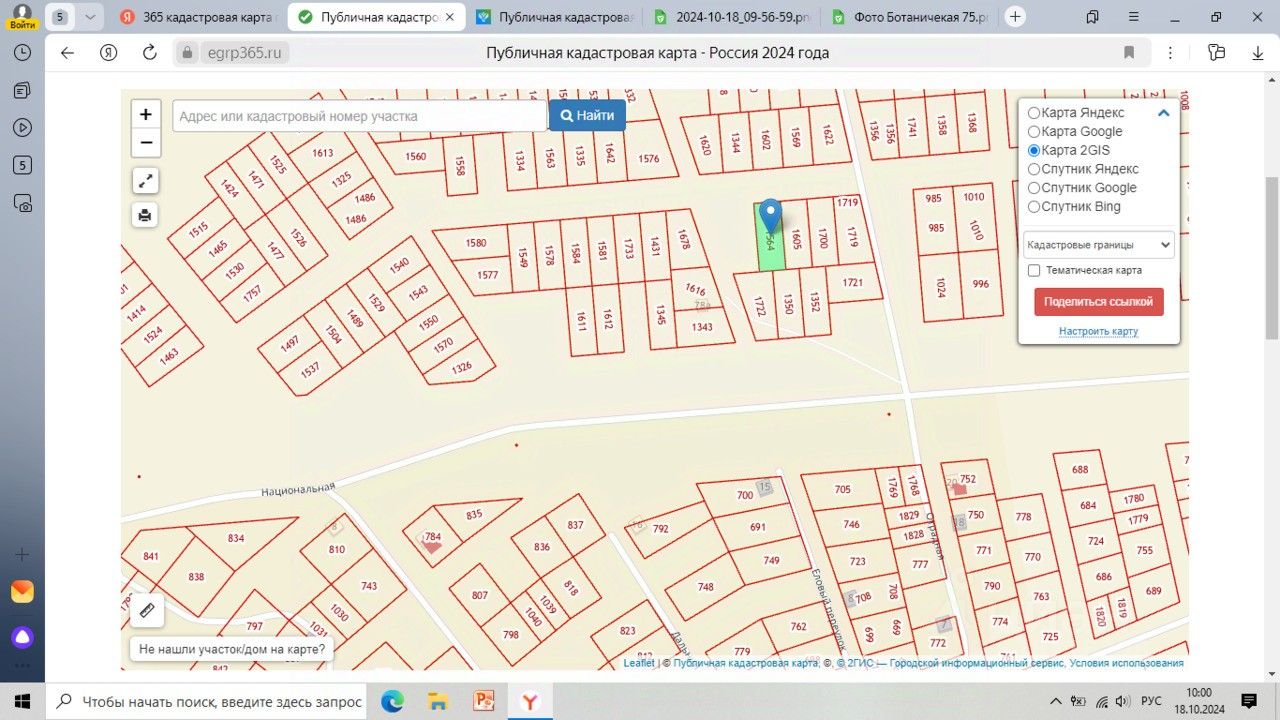Zoom out of the cadastral map
Screen dimensions: 1280x720
click(x=146, y=143)
